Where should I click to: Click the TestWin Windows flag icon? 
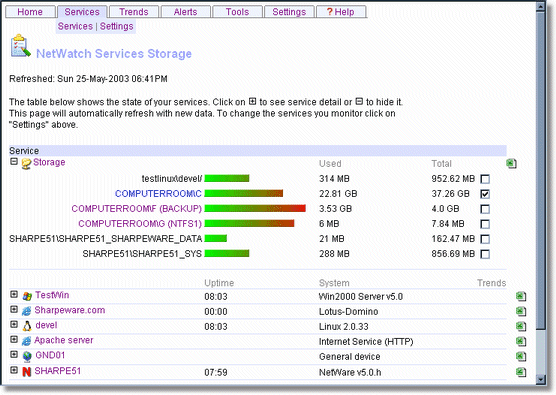[27, 296]
